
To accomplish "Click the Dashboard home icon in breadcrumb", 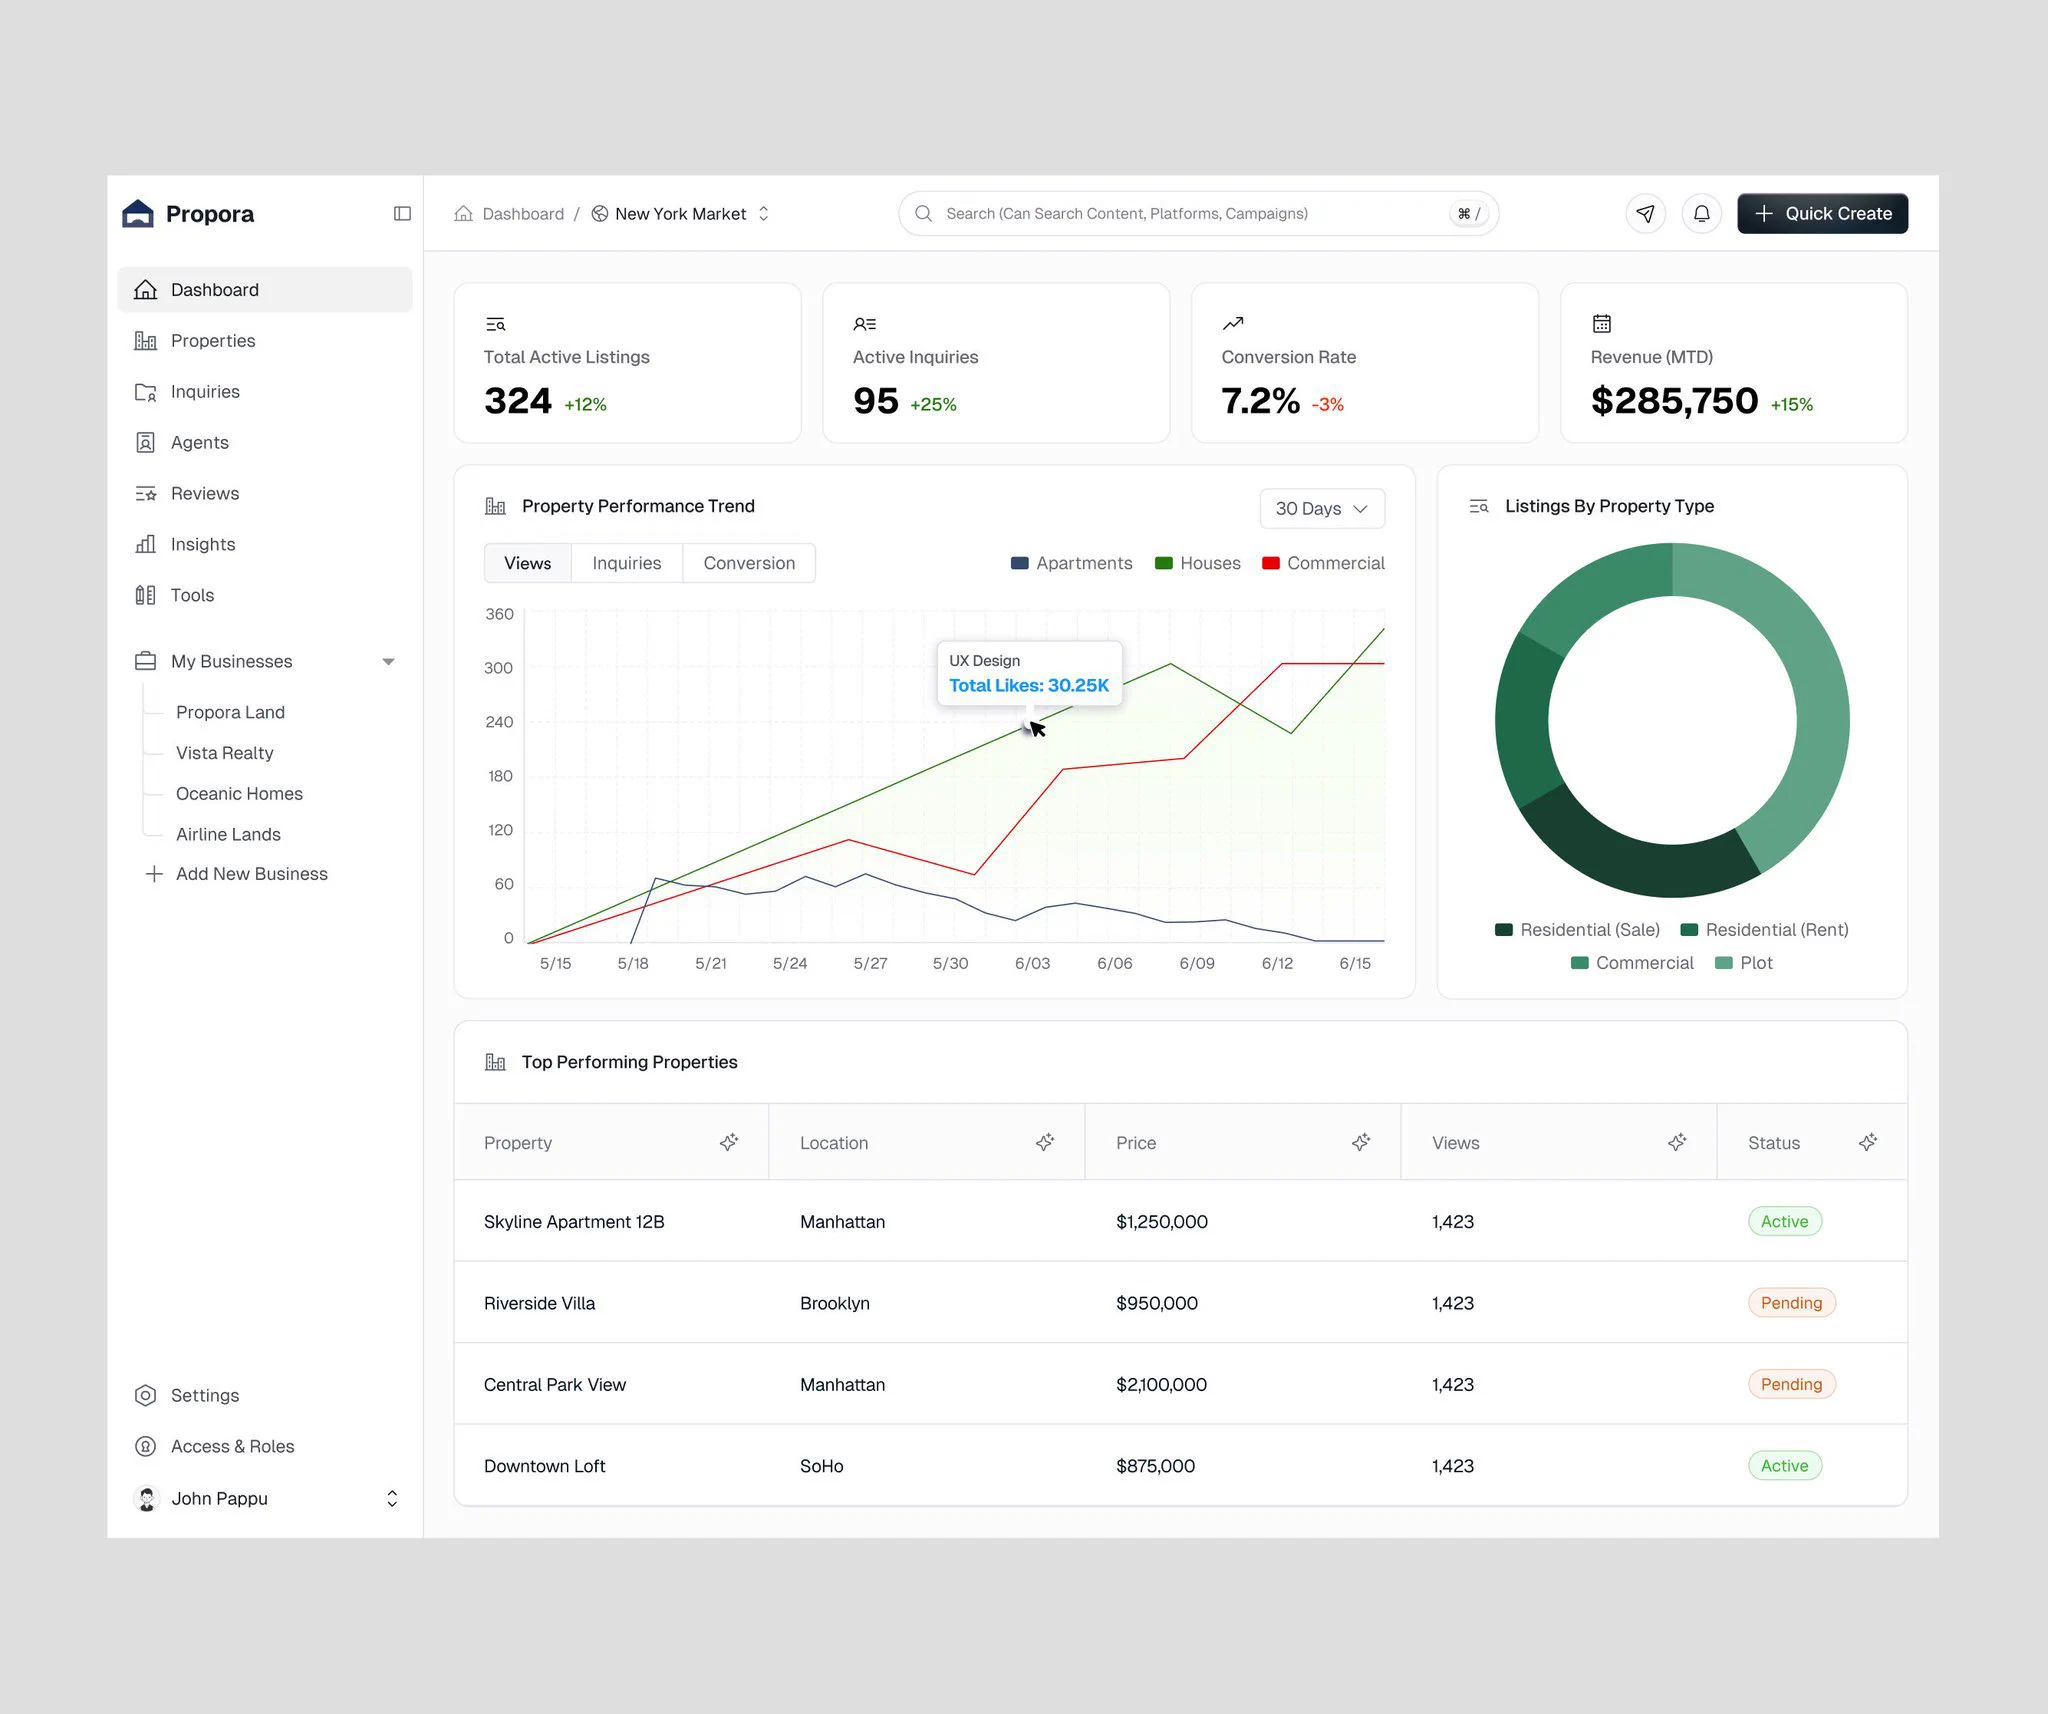I will pyautogui.click(x=463, y=213).
